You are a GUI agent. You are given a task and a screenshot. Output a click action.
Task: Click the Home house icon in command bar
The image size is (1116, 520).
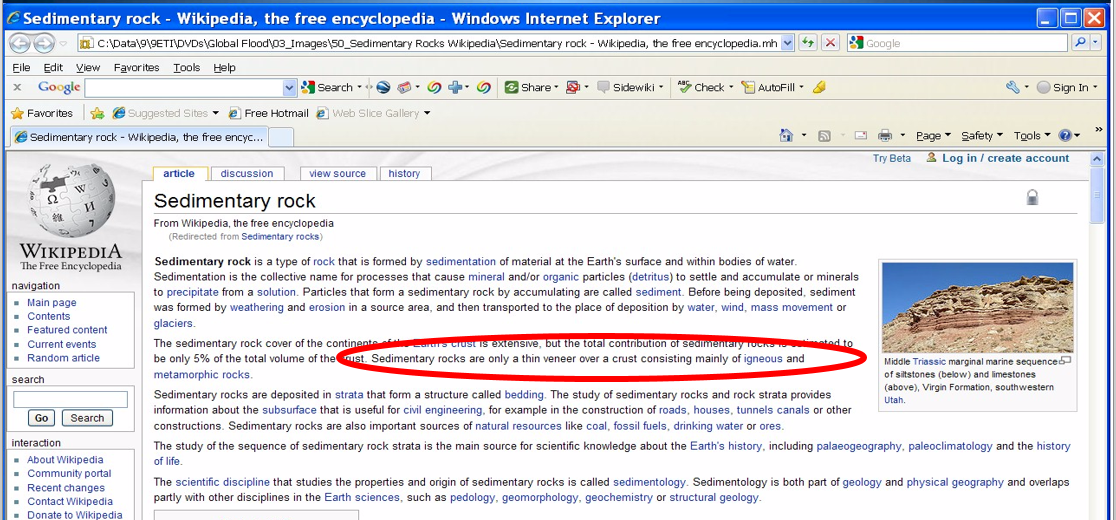point(786,135)
